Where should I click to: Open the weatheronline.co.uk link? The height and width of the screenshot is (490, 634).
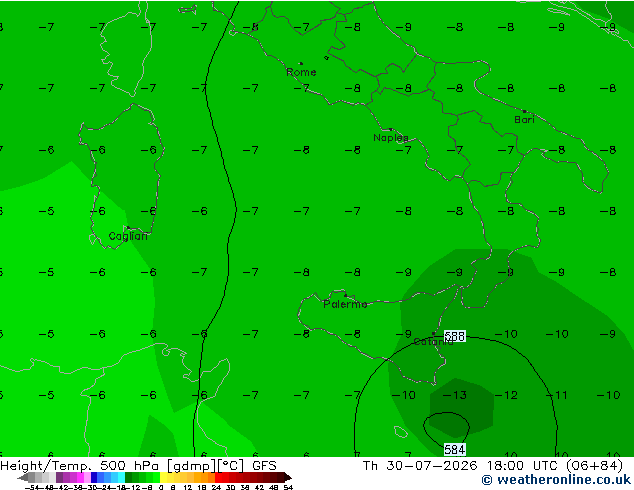click(556, 480)
